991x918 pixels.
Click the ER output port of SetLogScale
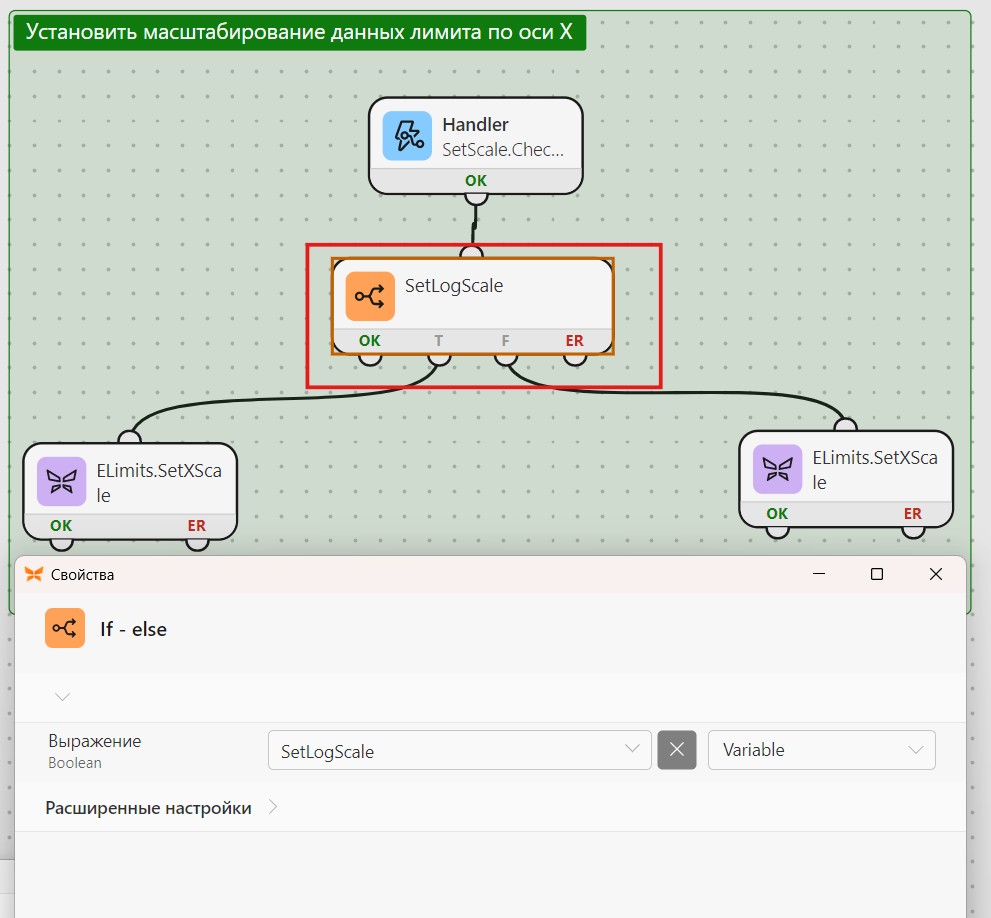[575, 359]
